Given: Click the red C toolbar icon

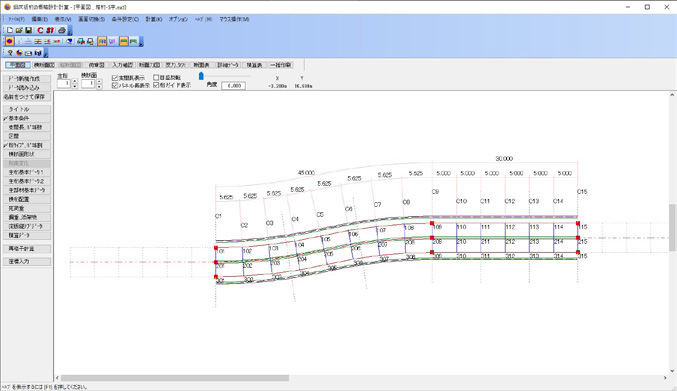Looking at the screenshot, I should 40,30.
